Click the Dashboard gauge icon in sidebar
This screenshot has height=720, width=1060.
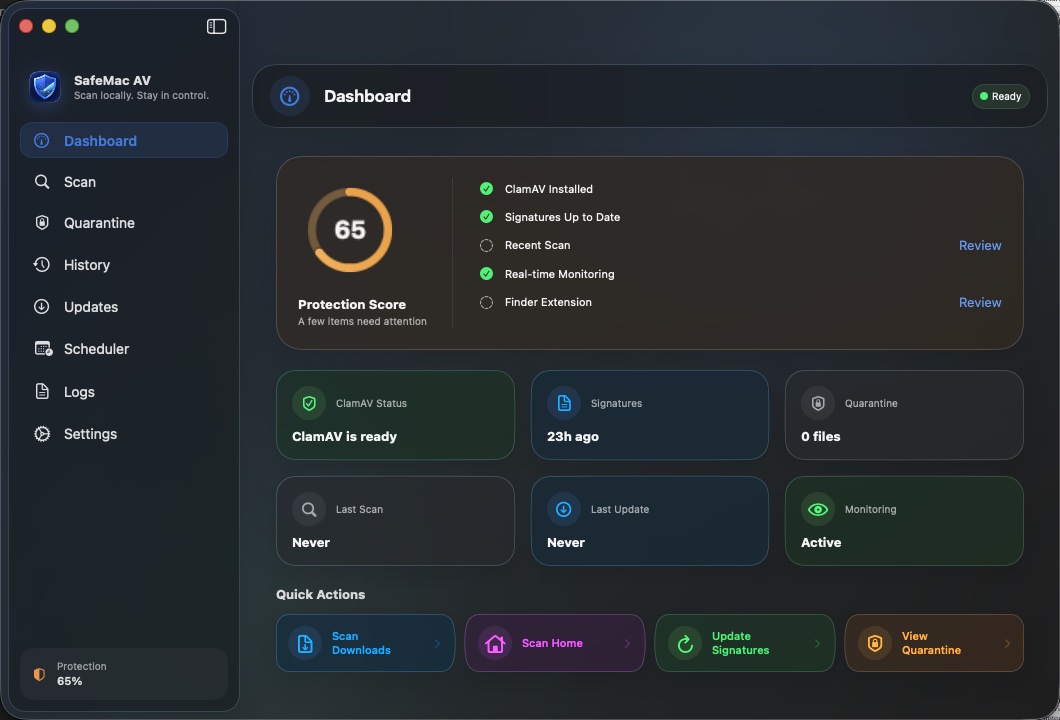coord(42,141)
